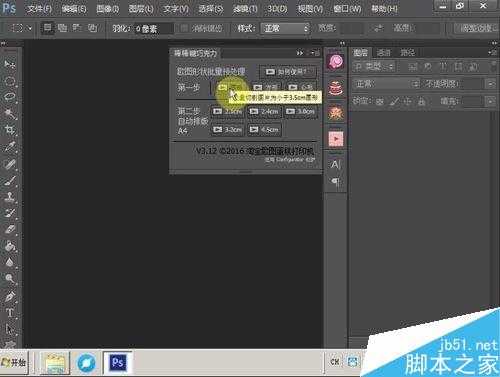Open the 图像(I) menu
Image resolution: width=500 pixels, height=377 pixels.
[x=107, y=9]
